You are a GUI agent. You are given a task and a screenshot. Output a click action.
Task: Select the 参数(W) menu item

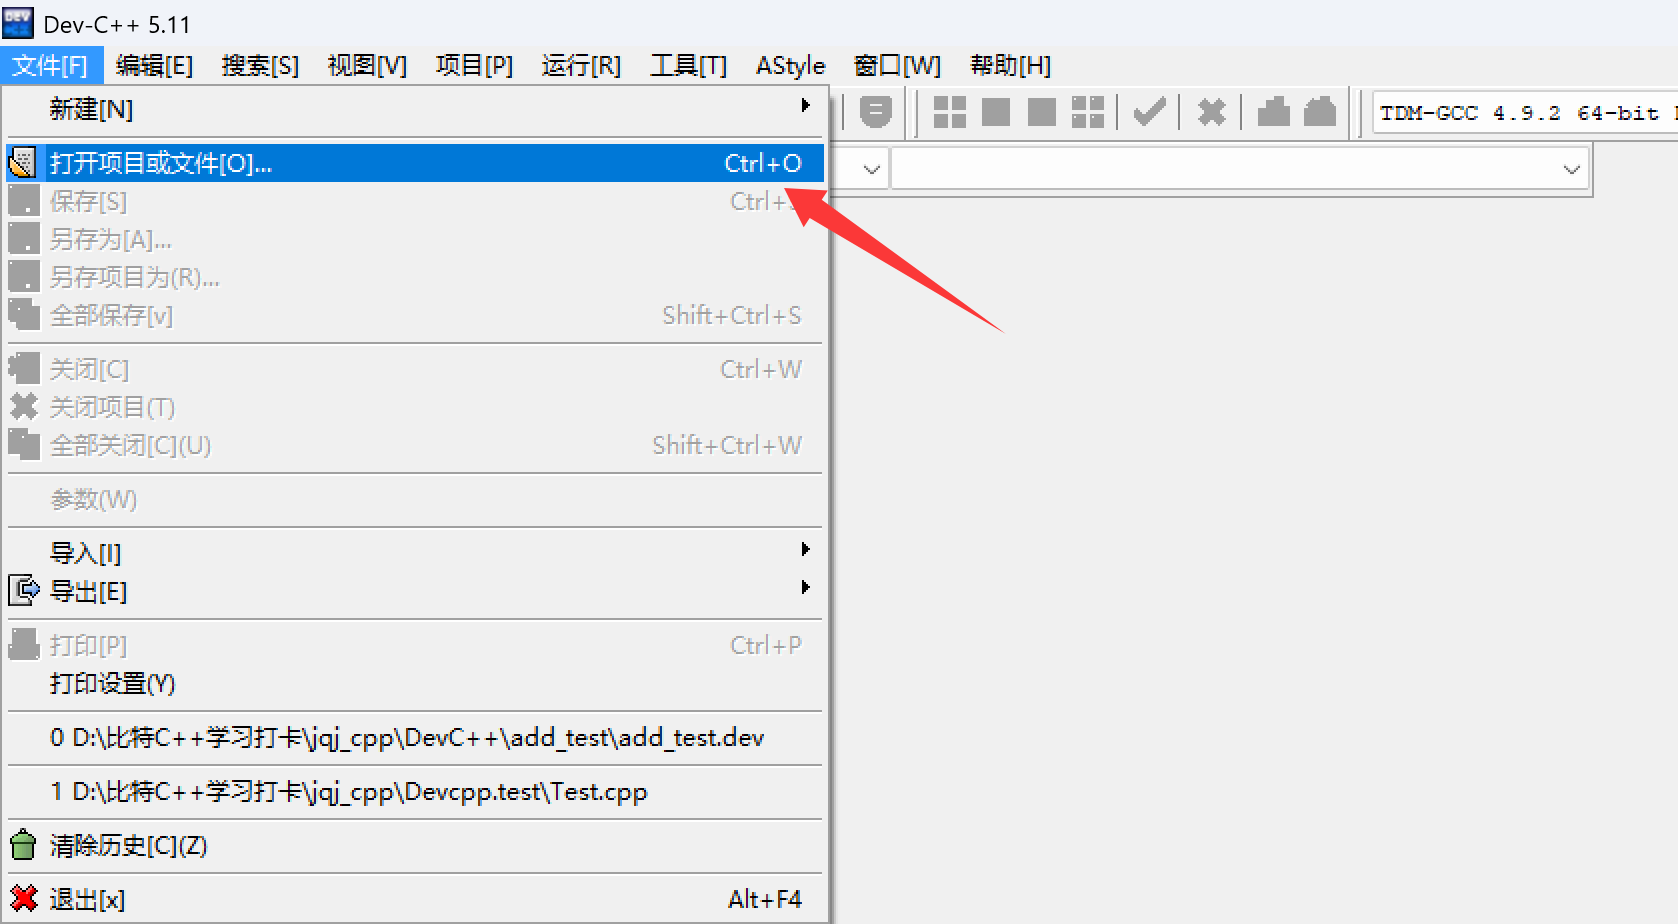(x=415, y=499)
